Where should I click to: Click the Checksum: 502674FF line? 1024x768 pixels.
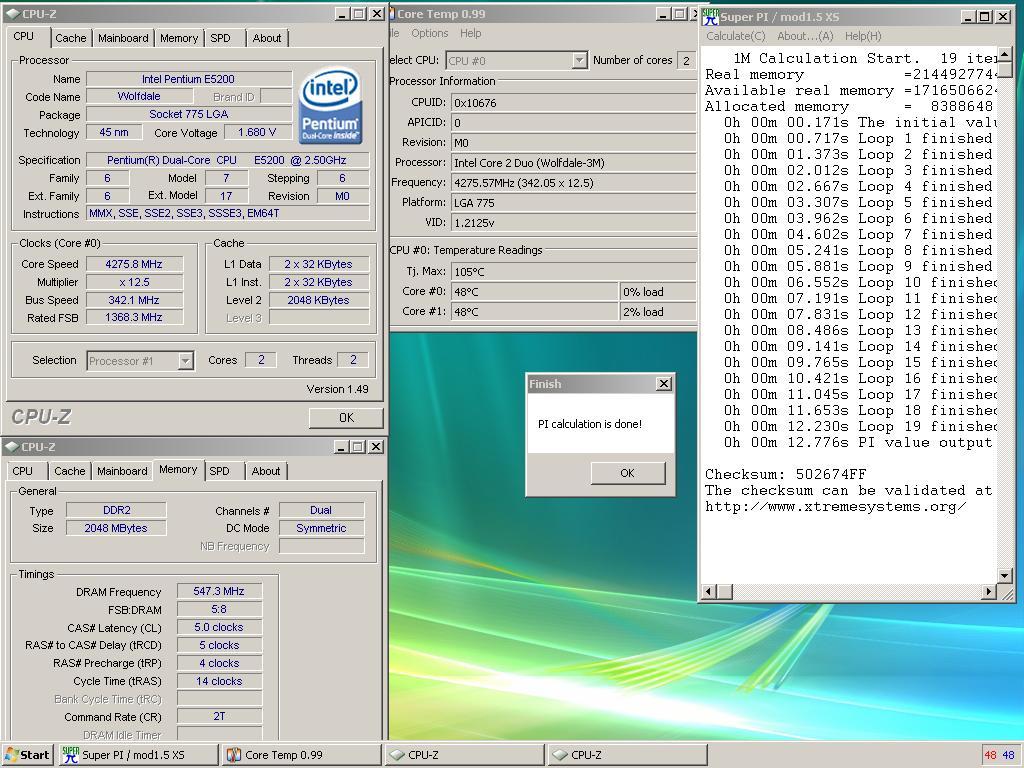point(786,475)
